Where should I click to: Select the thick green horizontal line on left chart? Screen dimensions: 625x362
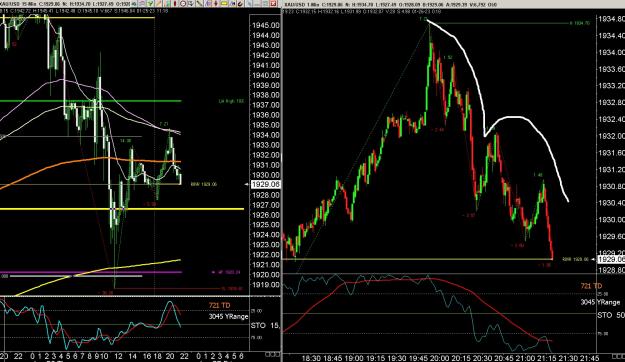point(90,101)
